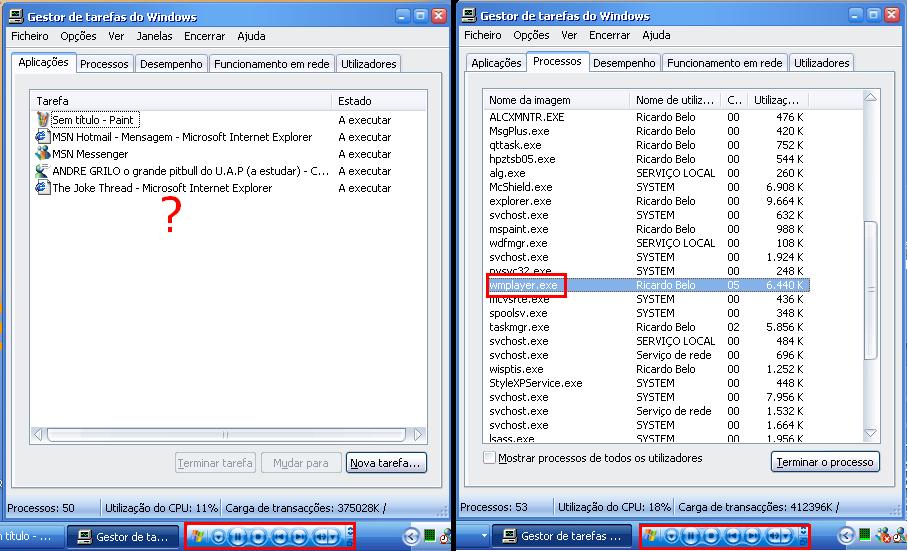The width and height of the screenshot is (908, 551).
Task: Expand hidden tray icons on the left taskbar
Action: (x=410, y=536)
